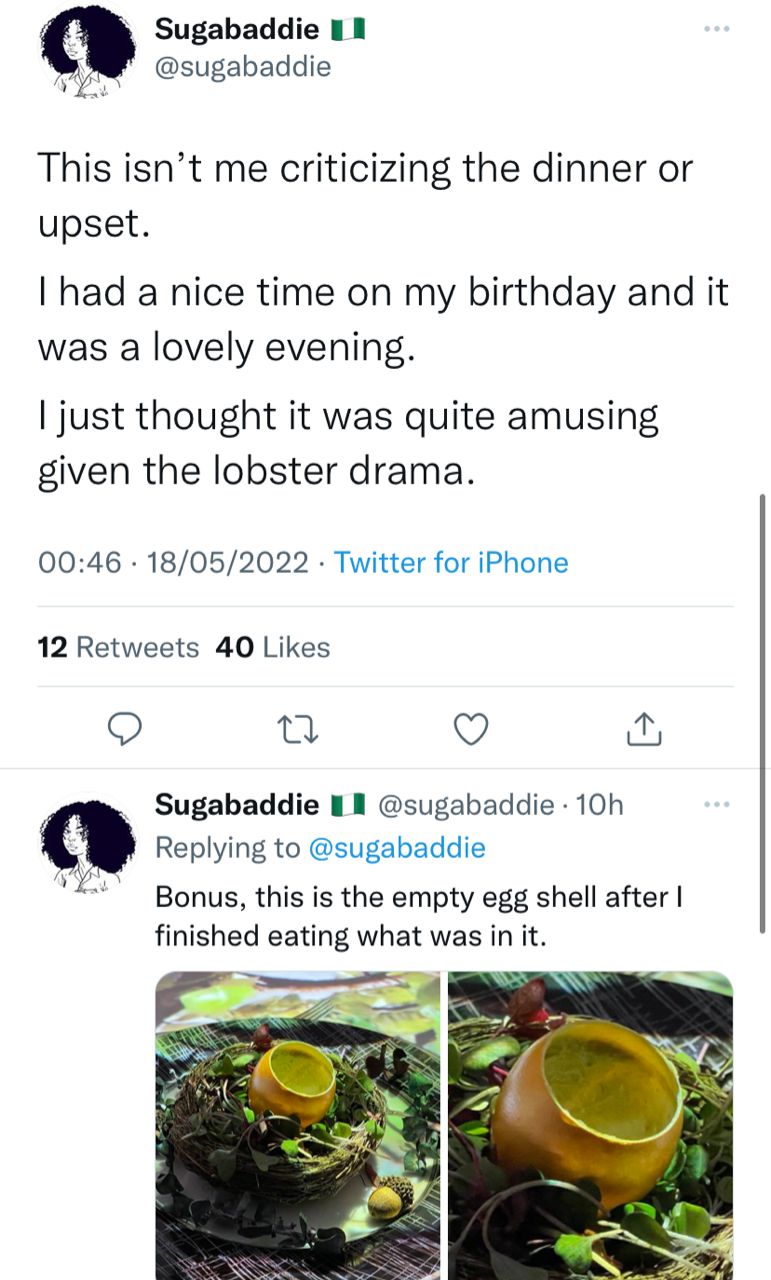Retweet using the arrows icon

(297, 733)
